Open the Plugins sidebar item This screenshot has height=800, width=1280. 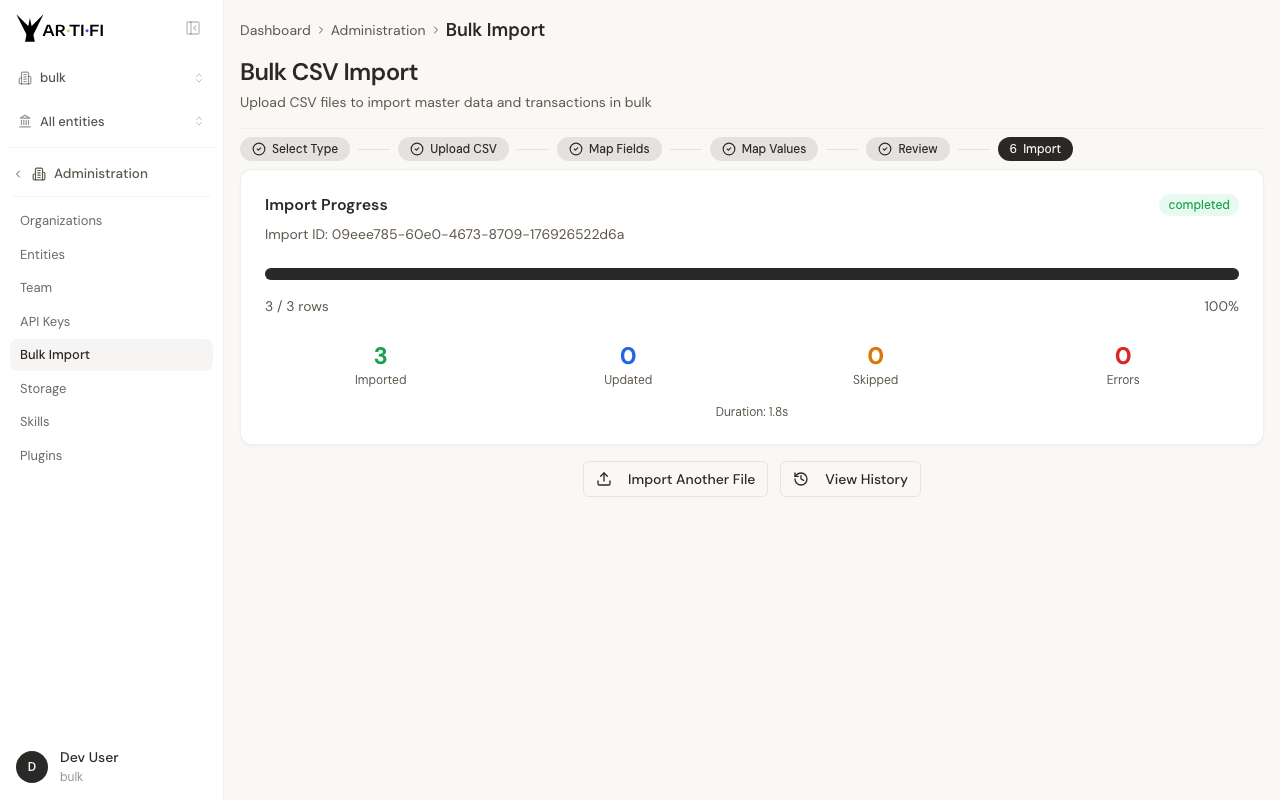41,456
